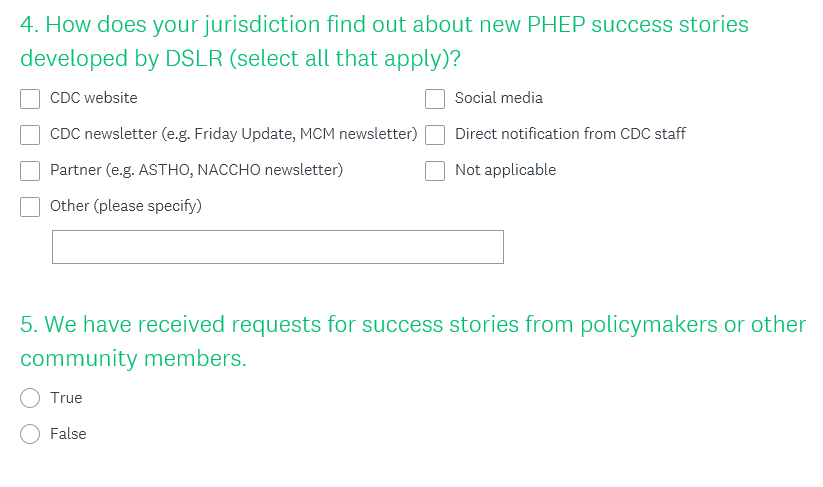This screenshot has height=487, width=823.
Task: Click the 'Other (please specify)' label text
Action: coord(126,206)
